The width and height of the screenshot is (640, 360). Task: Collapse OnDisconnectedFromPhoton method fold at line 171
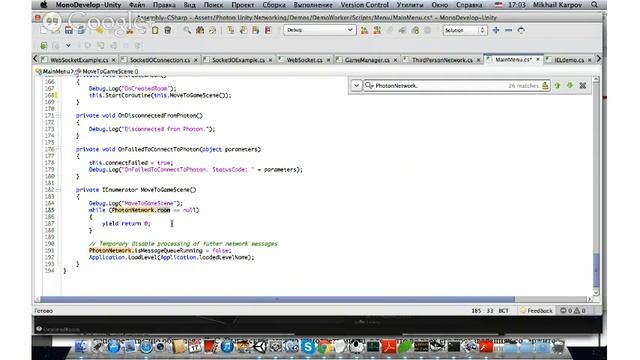(58, 116)
